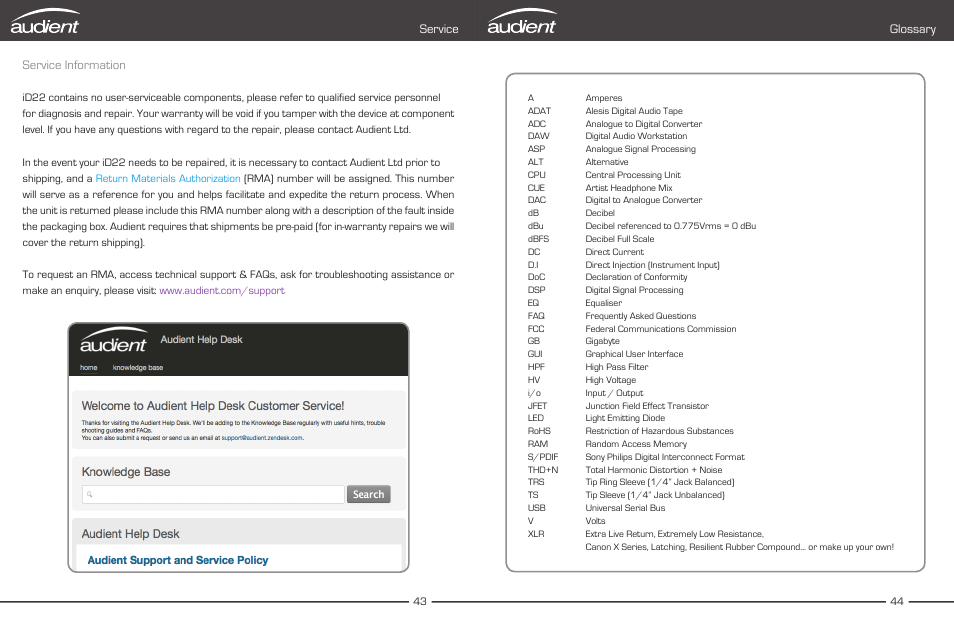Click the Direct Current definition
This screenshot has width=954, height=637.
[615, 252]
